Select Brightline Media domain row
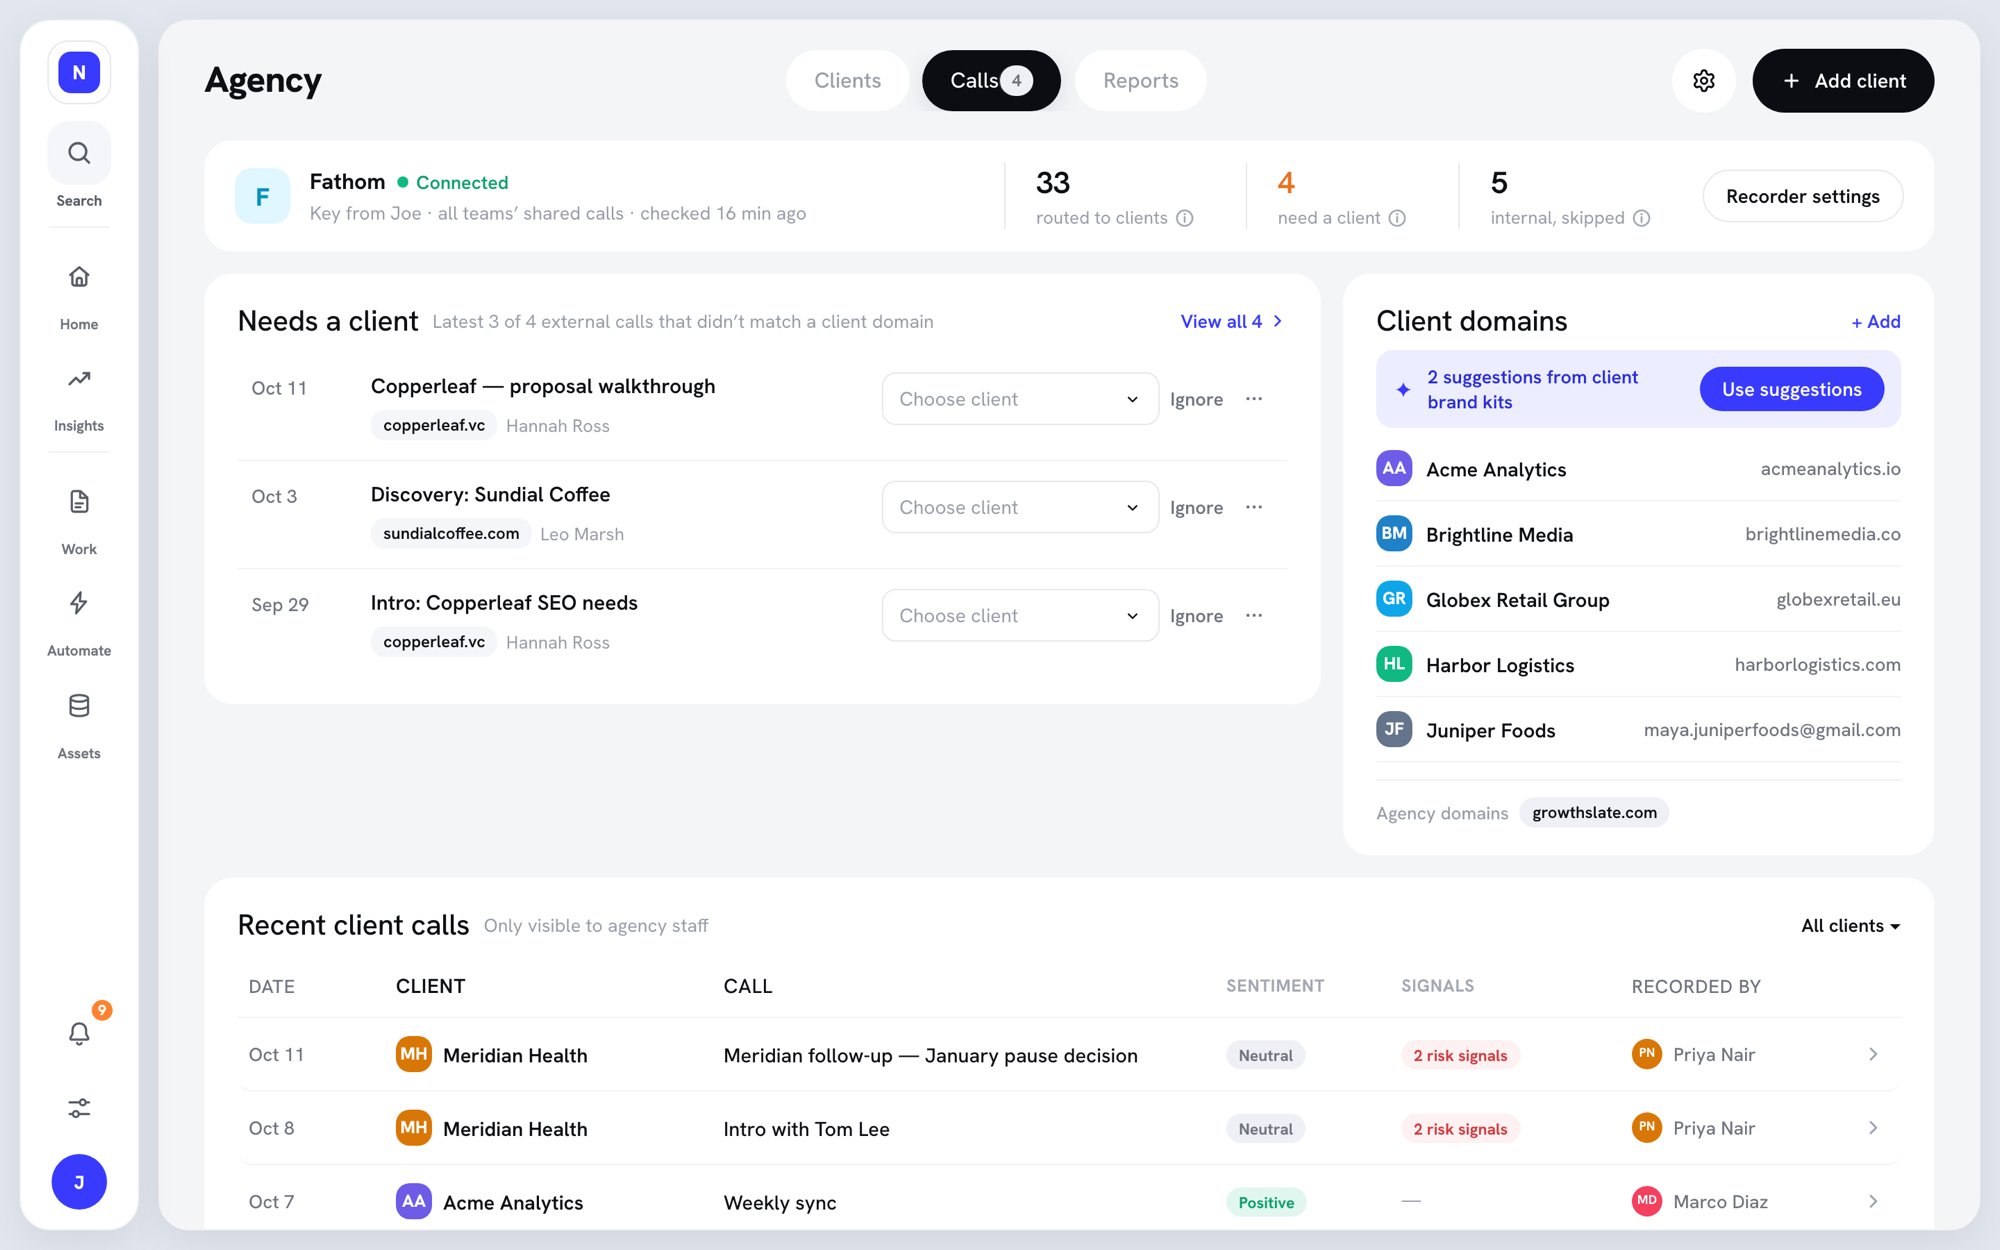Image resolution: width=2000 pixels, height=1250 pixels. coord(1638,534)
